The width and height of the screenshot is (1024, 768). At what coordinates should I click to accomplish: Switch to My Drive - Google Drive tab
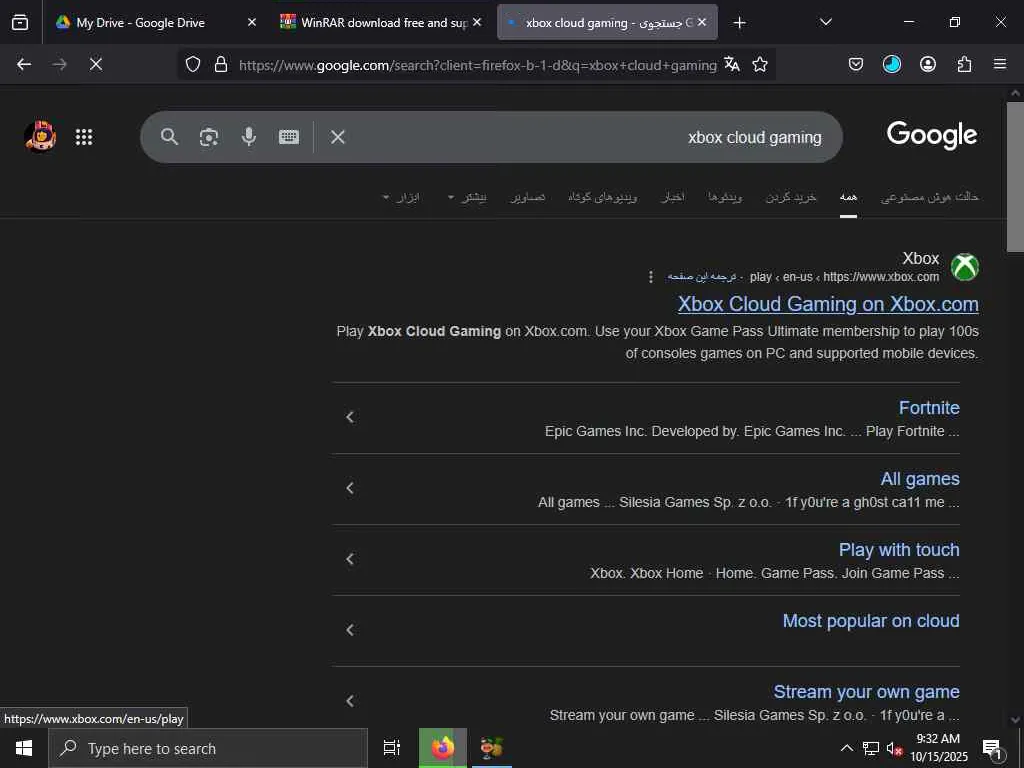[x=140, y=22]
